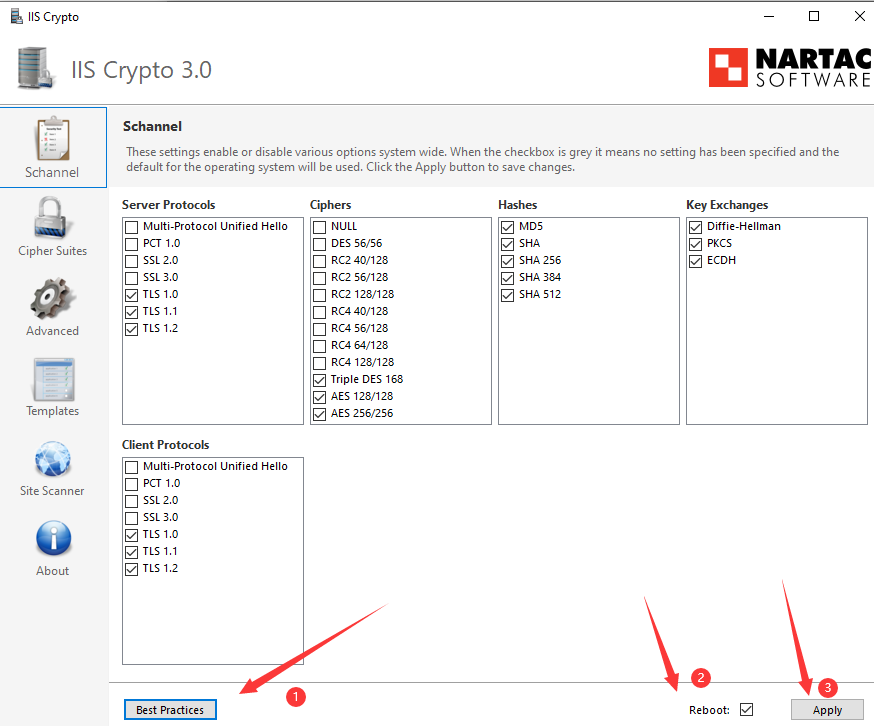This screenshot has width=874, height=726.
Task: Enable Client Protocols PCT 1.0 checkbox
Action: [x=132, y=484]
